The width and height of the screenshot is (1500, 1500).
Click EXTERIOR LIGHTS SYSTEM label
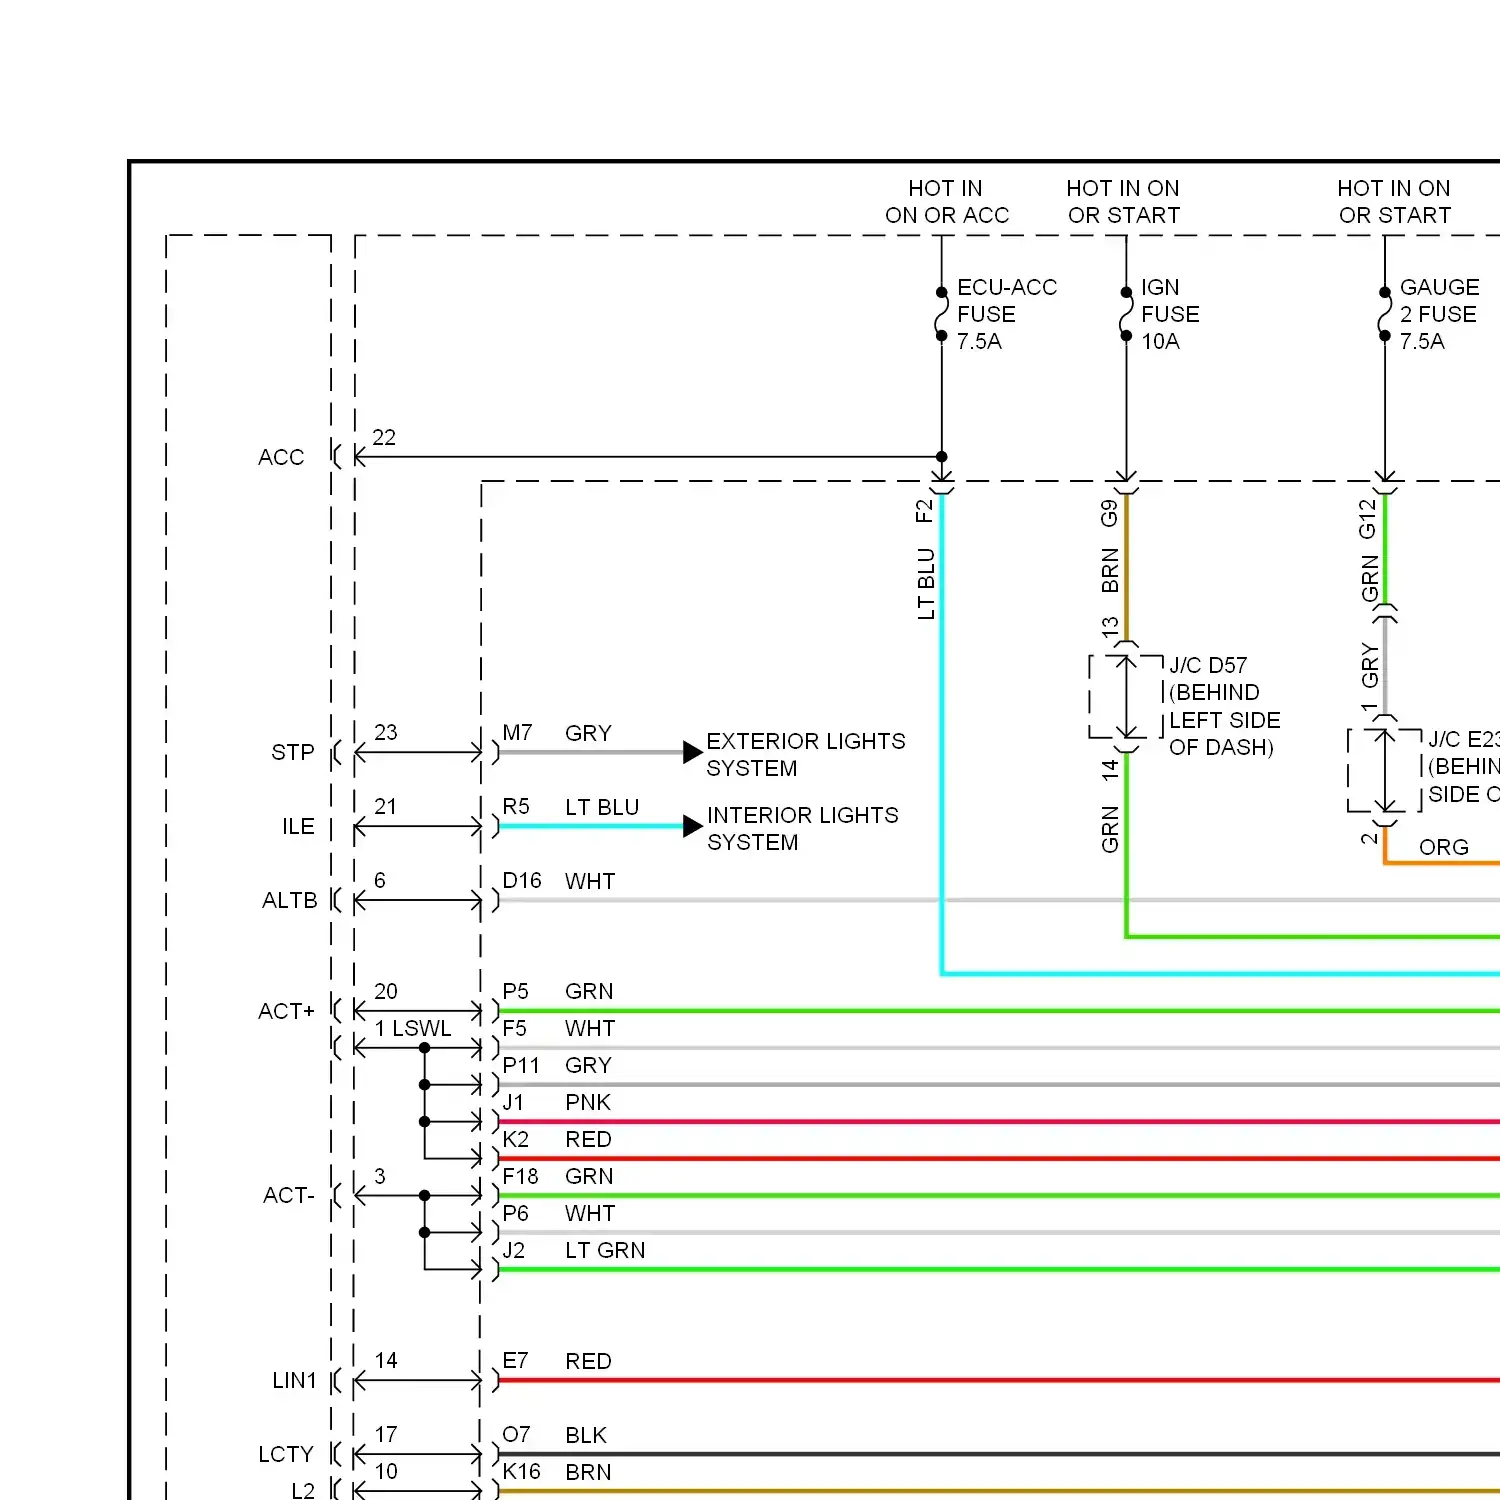tap(806, 754)
